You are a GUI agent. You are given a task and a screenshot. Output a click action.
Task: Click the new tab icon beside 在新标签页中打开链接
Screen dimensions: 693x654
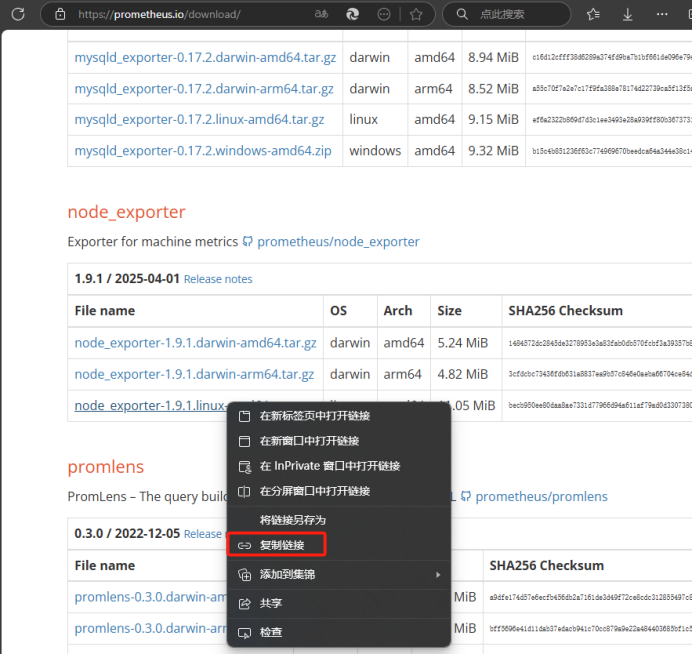click(x=244, y=416)
